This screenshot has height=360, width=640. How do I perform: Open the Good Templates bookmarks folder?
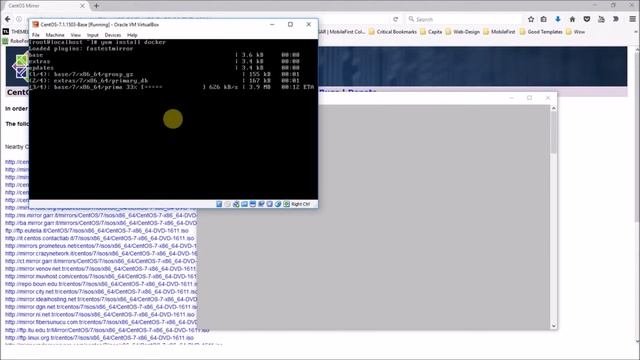pos(541,32)
